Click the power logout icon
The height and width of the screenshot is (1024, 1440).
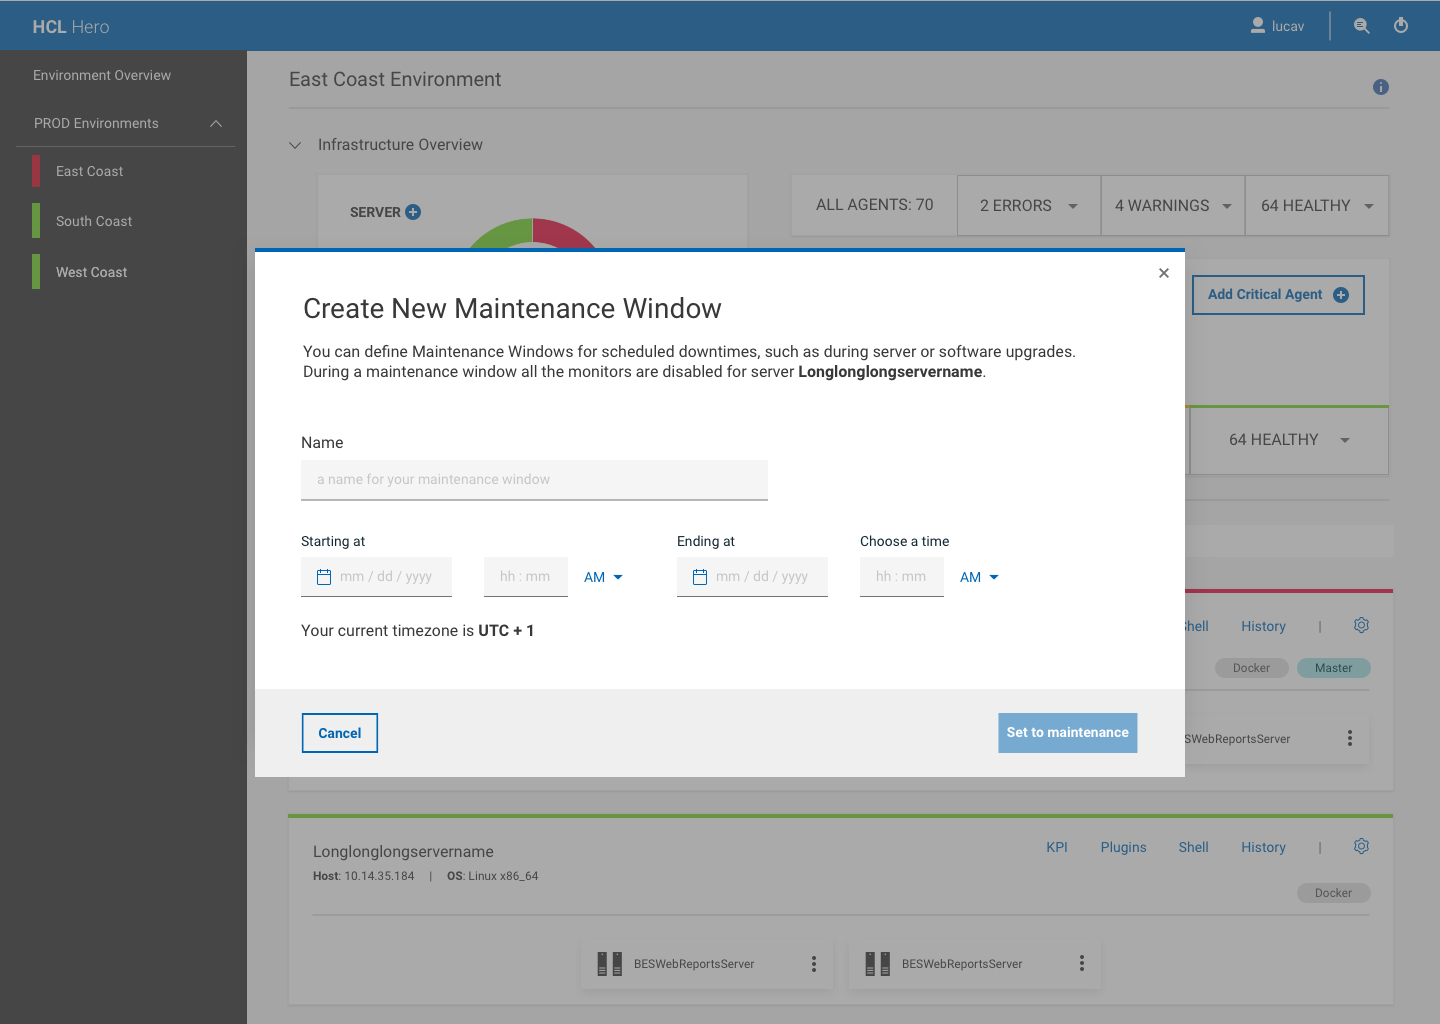(x=1401, y=26)
